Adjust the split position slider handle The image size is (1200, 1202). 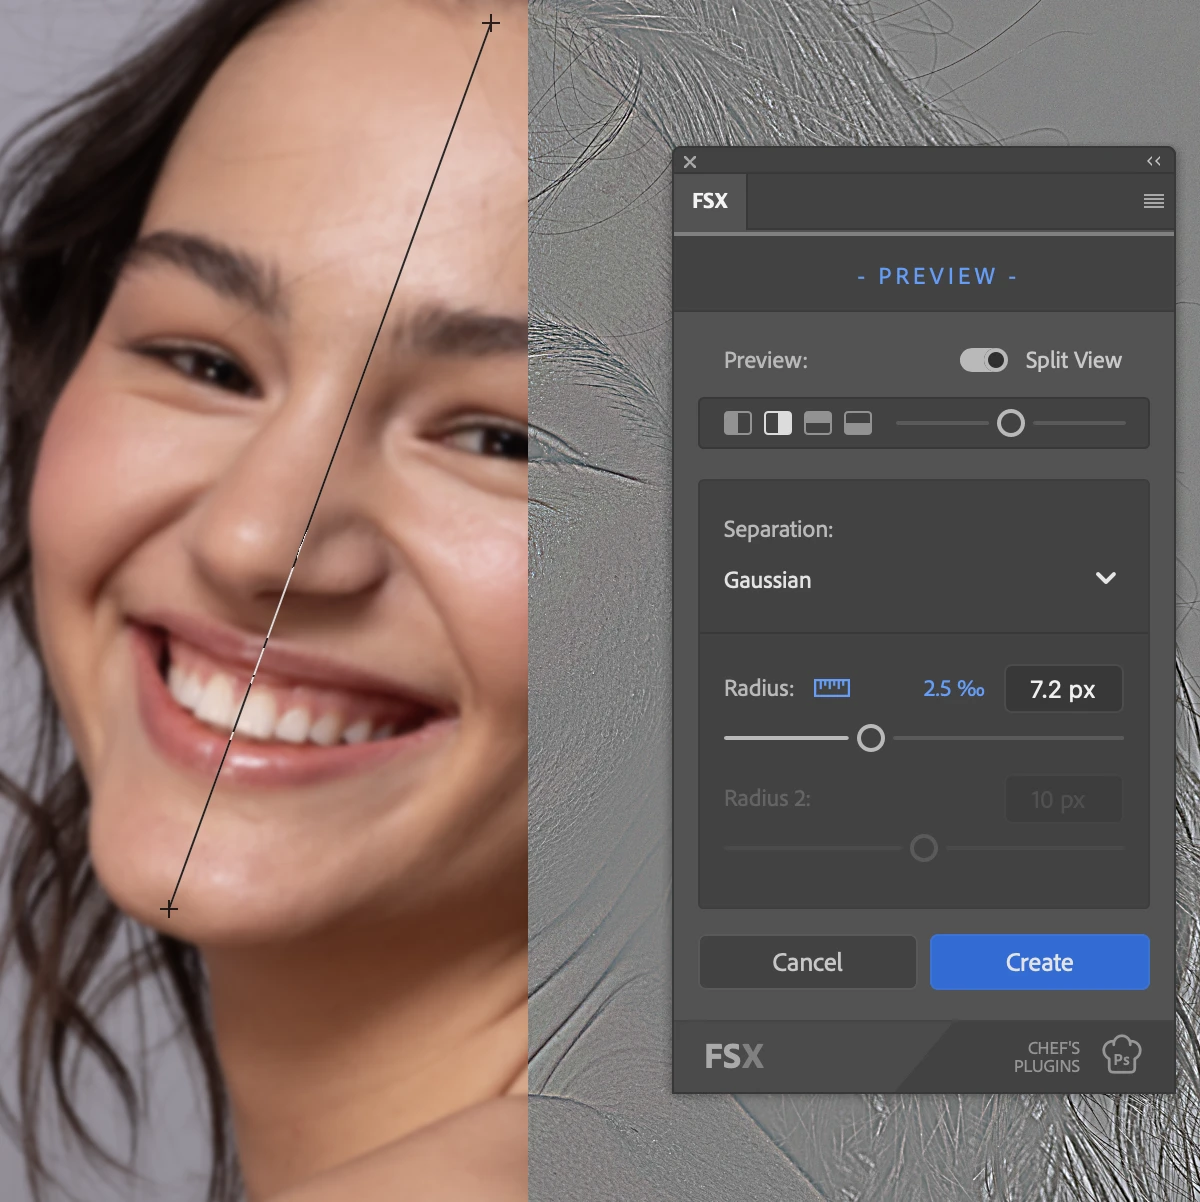1011,423
